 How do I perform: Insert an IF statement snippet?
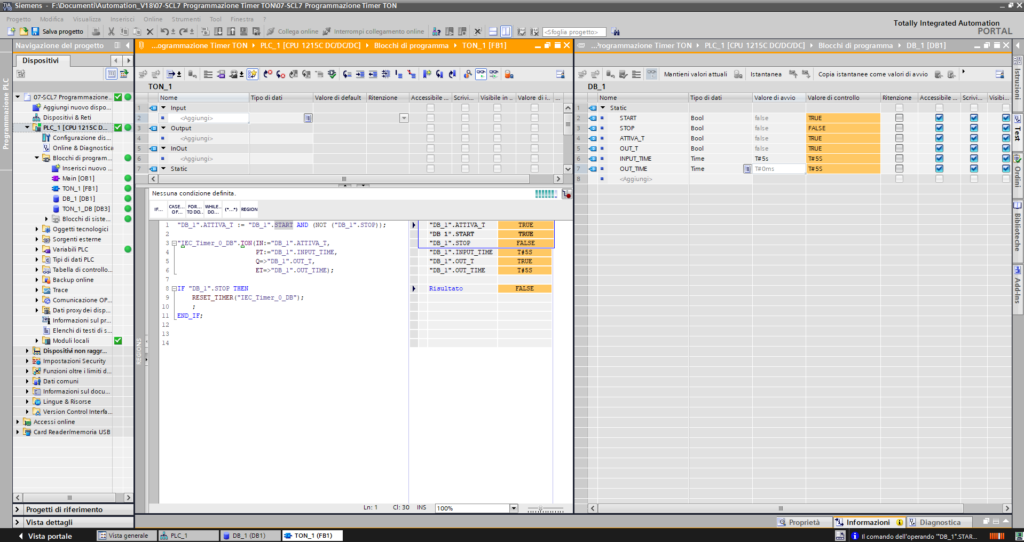coord(158,210)
